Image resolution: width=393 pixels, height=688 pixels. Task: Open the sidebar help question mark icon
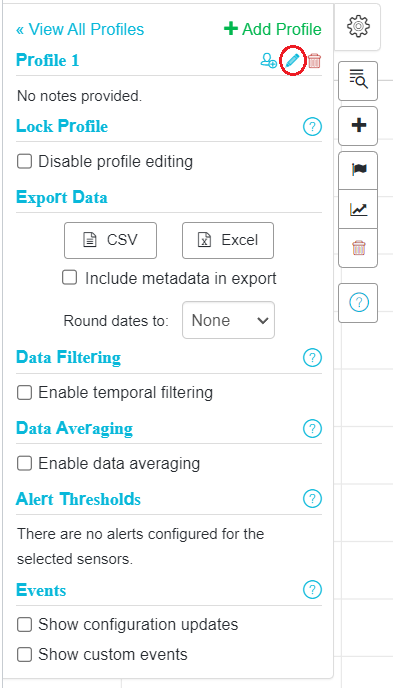358,303
